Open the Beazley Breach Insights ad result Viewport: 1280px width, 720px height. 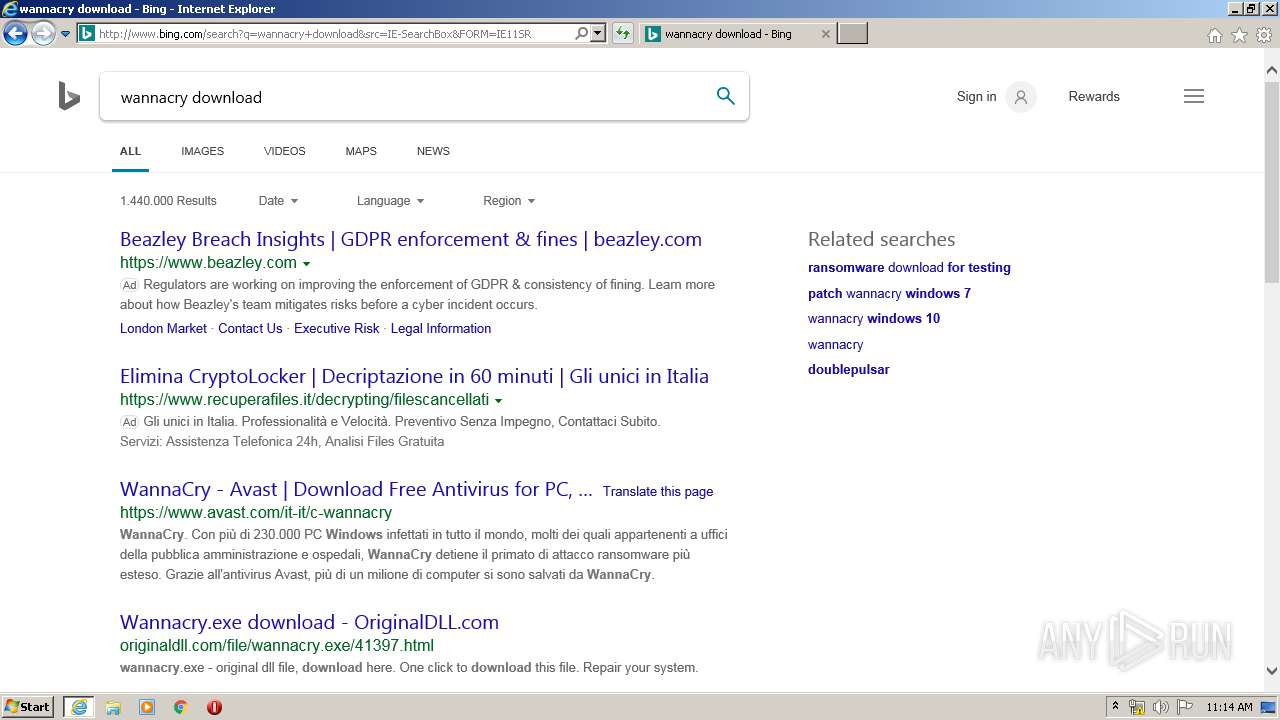(411, 239)
